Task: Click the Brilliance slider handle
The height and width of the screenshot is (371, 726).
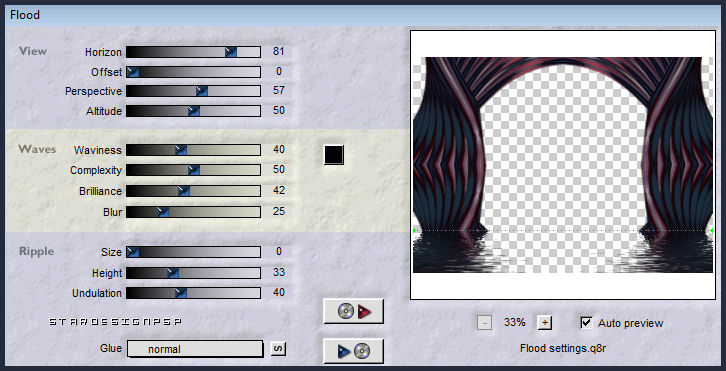Action: coord(184,191)
